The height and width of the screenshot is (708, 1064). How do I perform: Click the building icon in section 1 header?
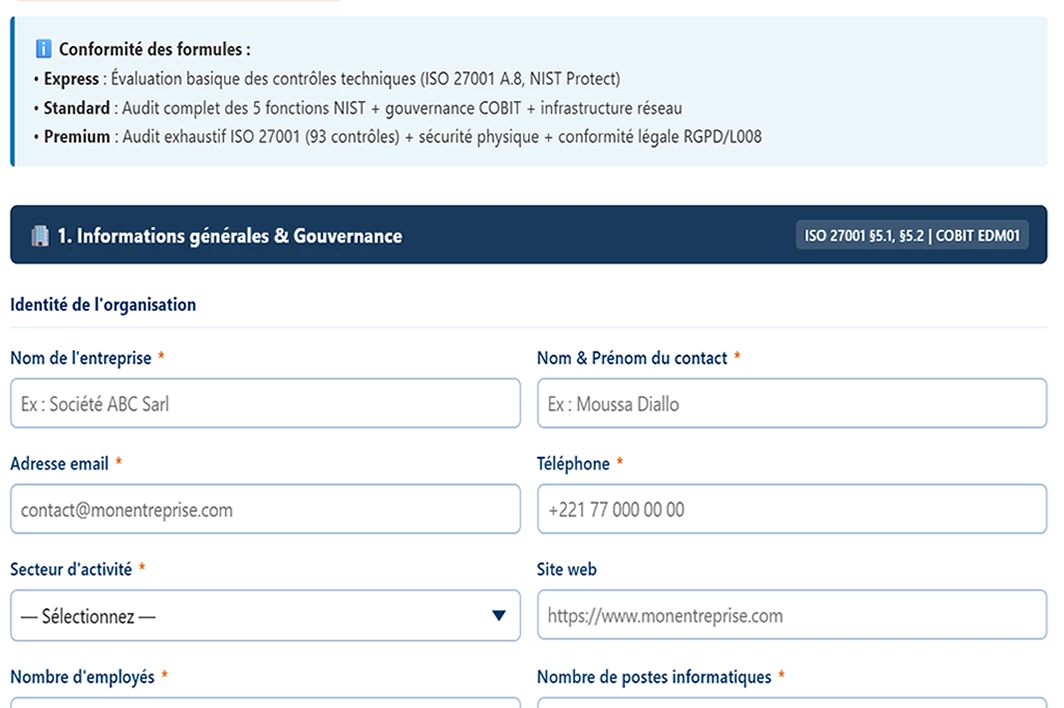(40, 236)
